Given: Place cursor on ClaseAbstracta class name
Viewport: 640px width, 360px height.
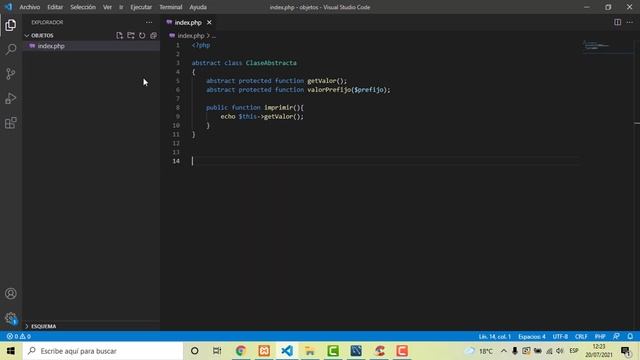Looking at the screenshot, I should (271, 63).
